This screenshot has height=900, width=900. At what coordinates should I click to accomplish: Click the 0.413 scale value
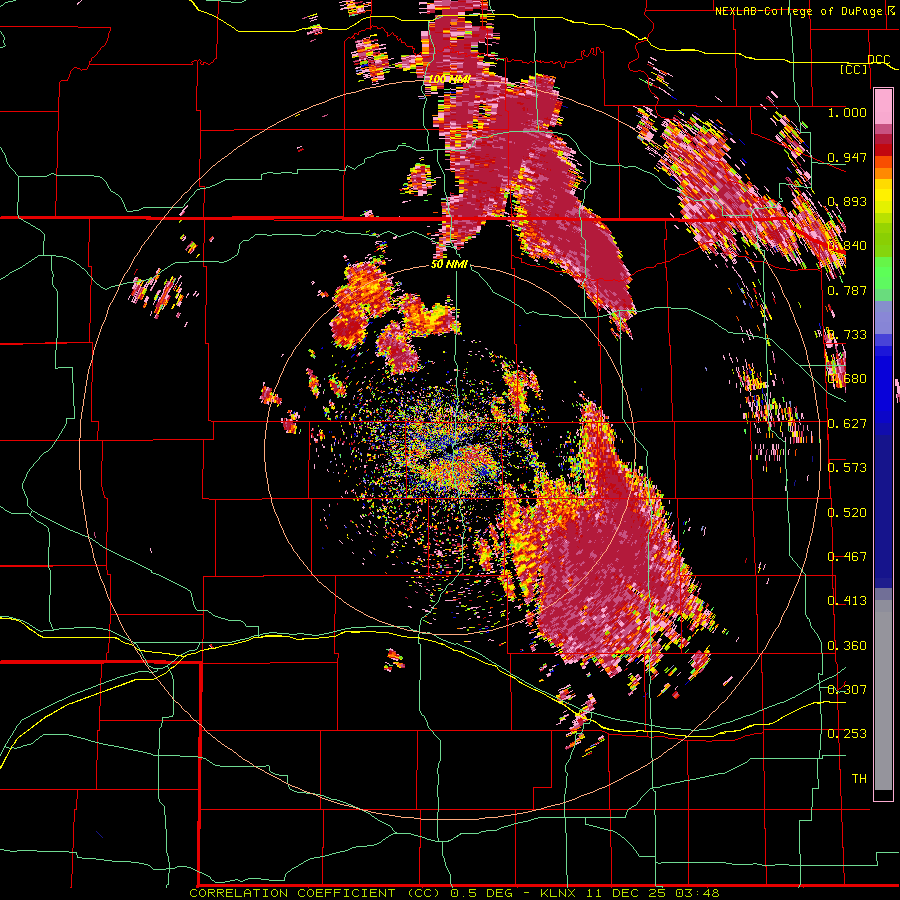(847, 601)
